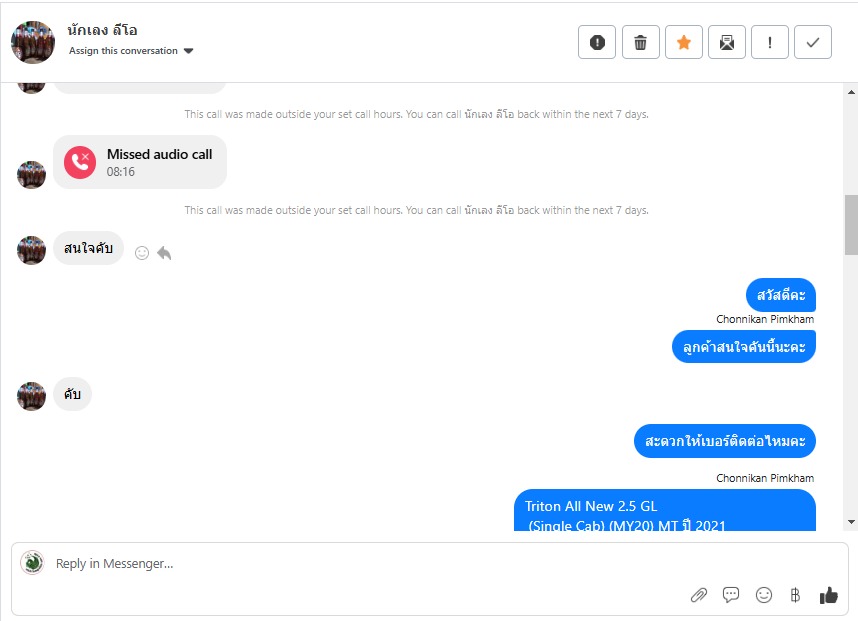Click the chat scrollbar thumb
The height and width of the screenshot is (621, 858).
pos(851,224)
